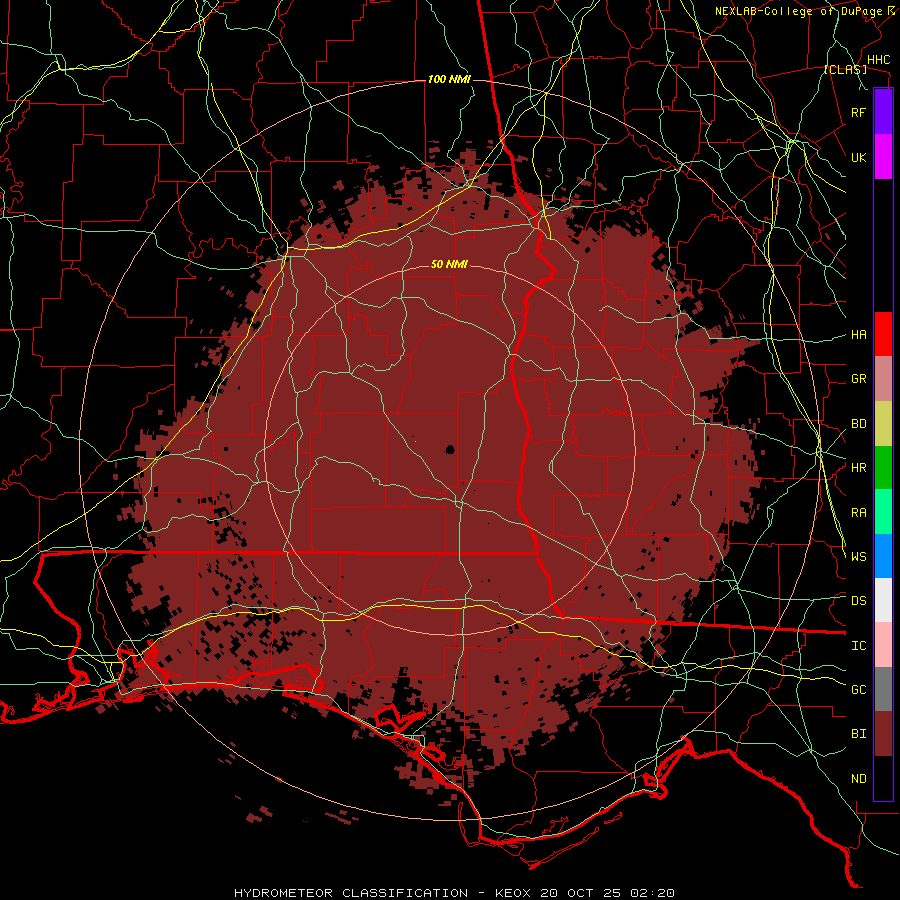Image resolution: width=900 pixels, height=900 pixels.
Task: Click the 100 NMI range ring label
Action: (x=449, y=79)
